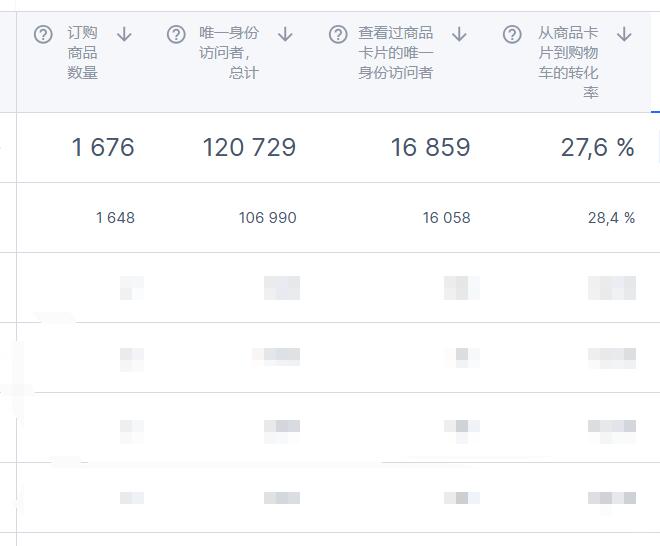The width and height of the screenshot is (660, 546).
Task: Select the total value 16 859
Action: click(430, 147)
